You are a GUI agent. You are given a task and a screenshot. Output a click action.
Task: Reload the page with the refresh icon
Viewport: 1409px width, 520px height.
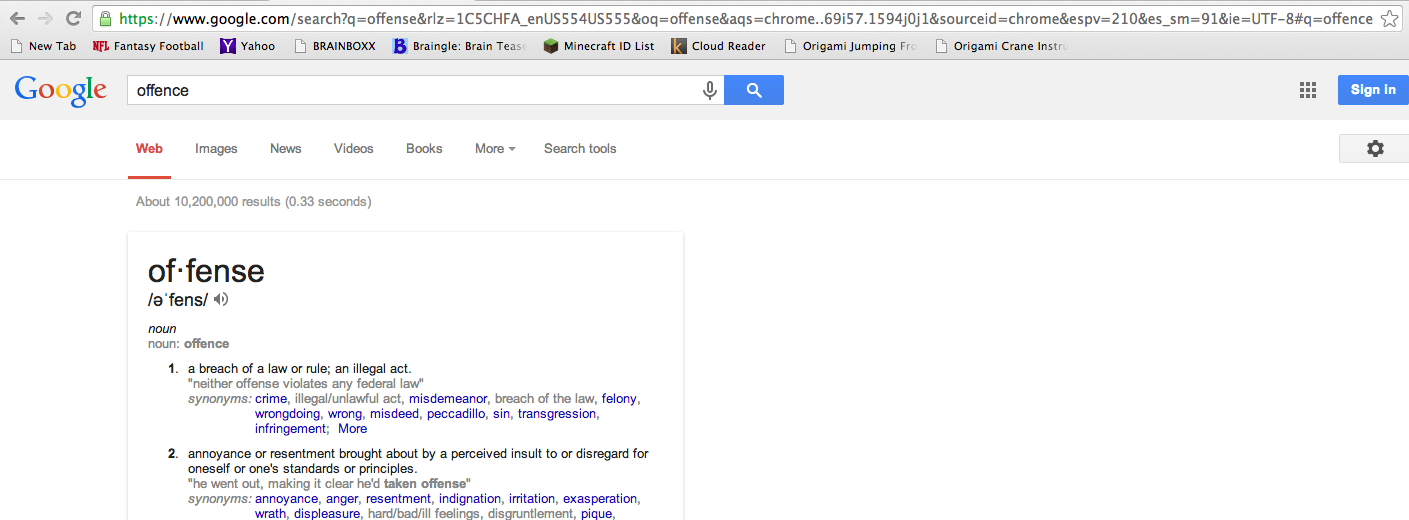(73, 18)
